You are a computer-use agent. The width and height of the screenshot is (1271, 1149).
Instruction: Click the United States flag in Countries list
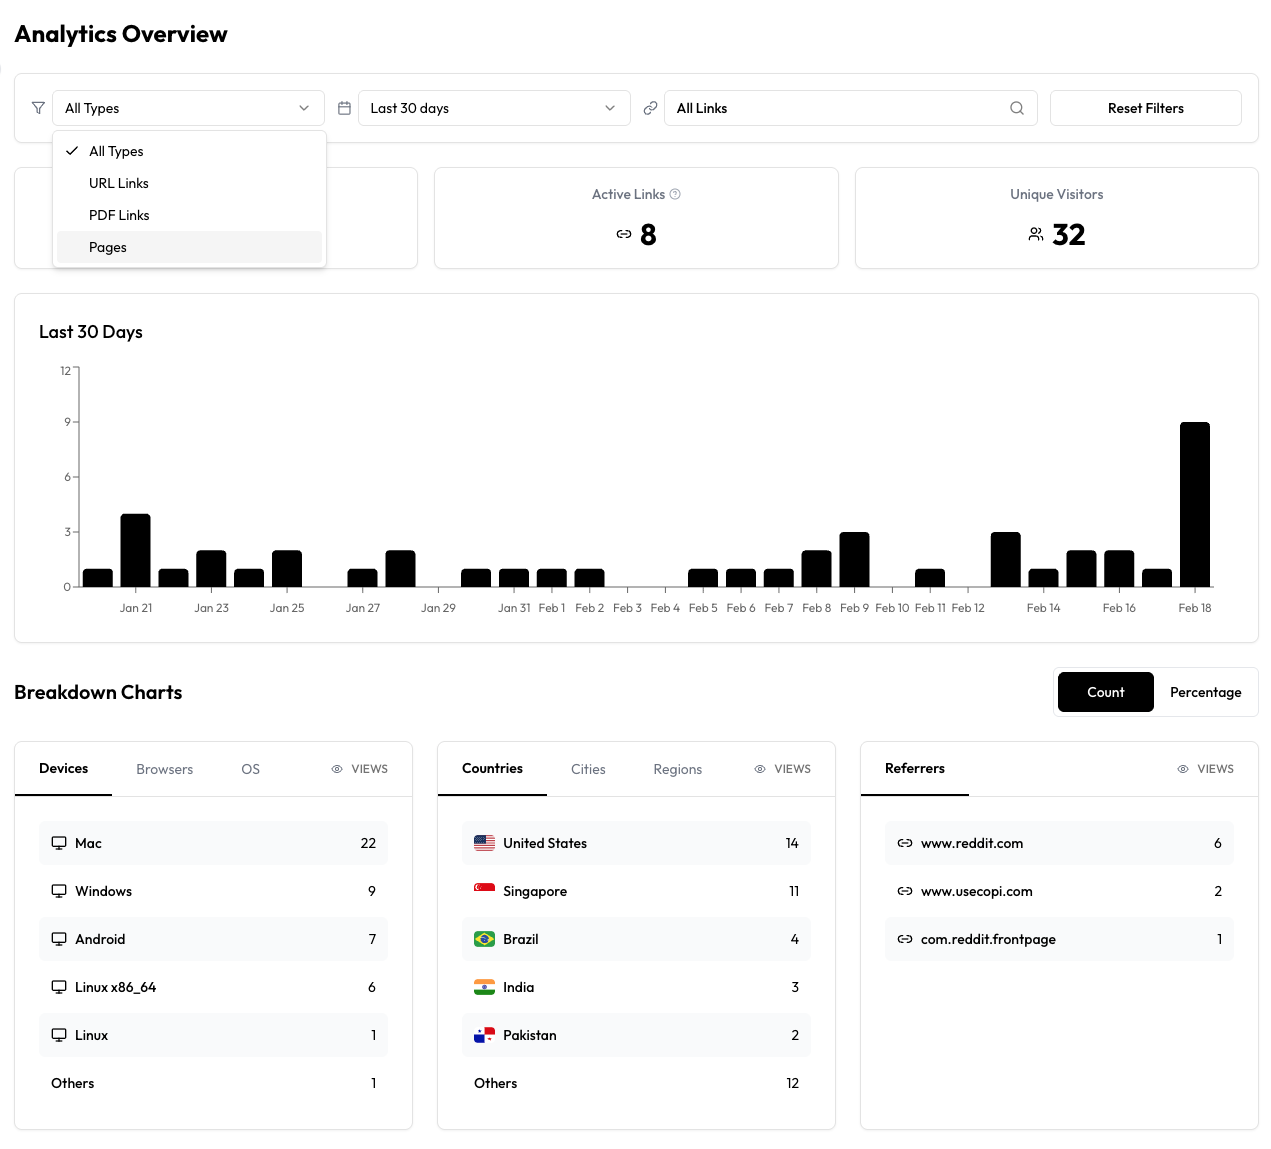(x=484, y=843)
